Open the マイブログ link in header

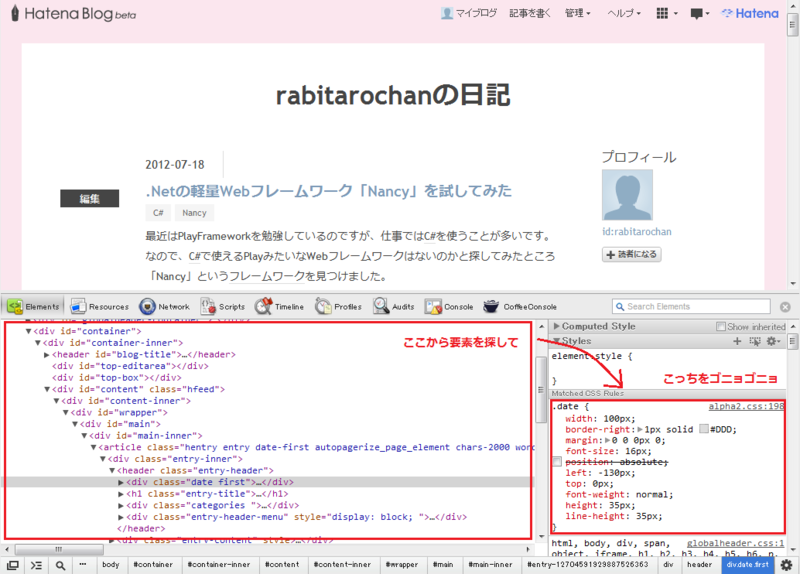(469, 13)
